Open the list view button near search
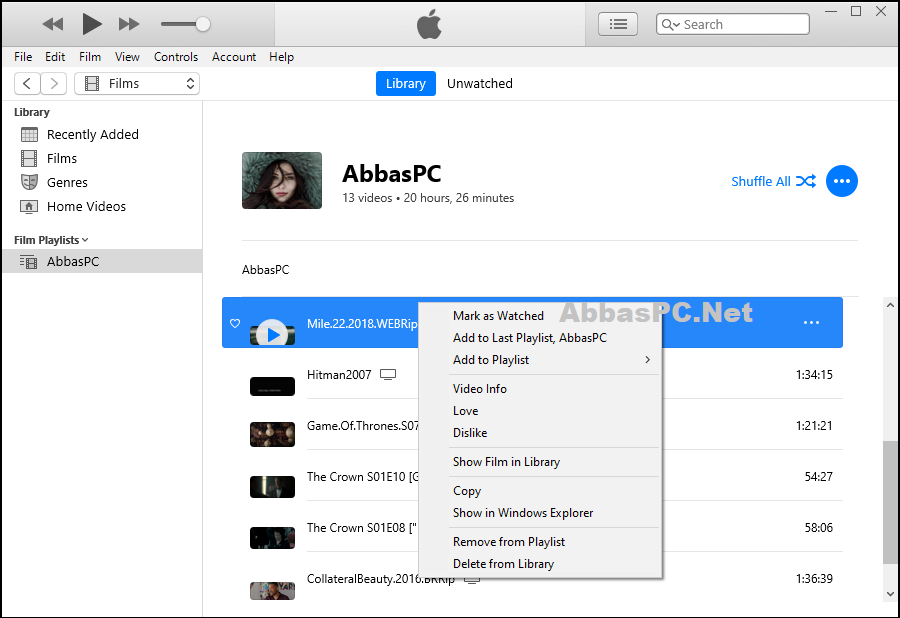This screenshot has height=618, width=900. [x=618, y=24]
